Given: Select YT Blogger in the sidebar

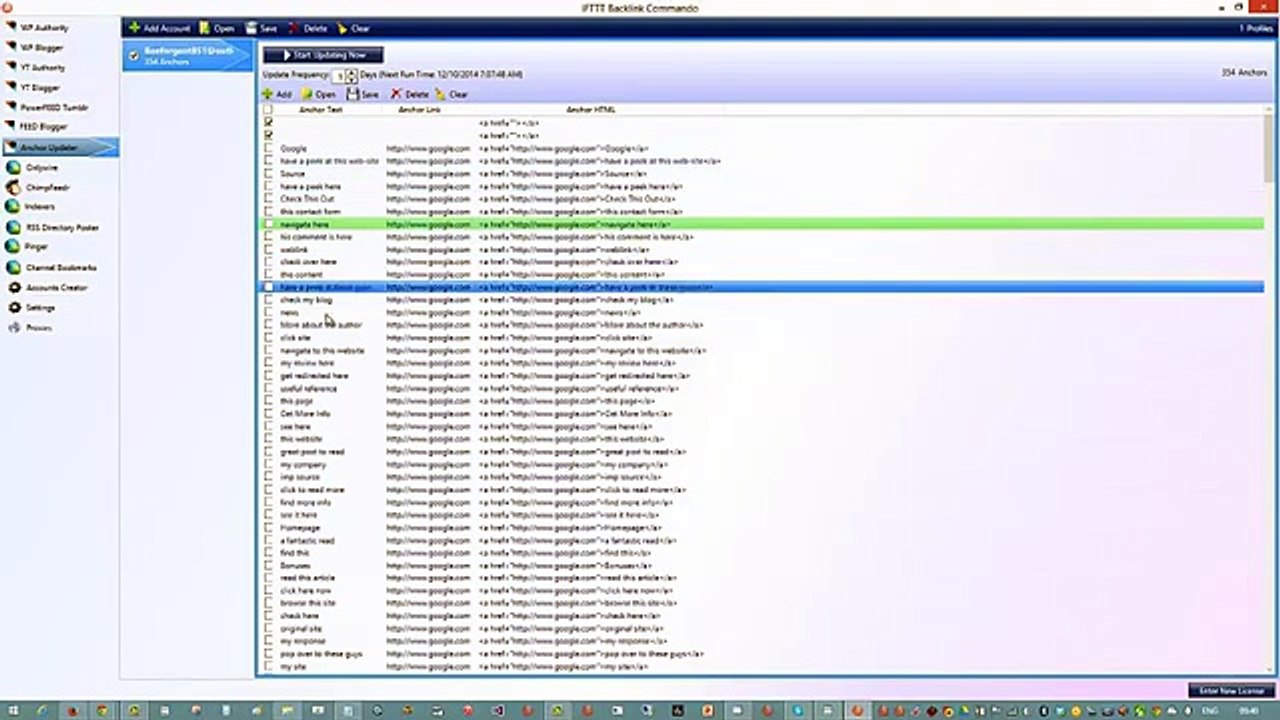Looking at the screenshot, I should point(41,87).
